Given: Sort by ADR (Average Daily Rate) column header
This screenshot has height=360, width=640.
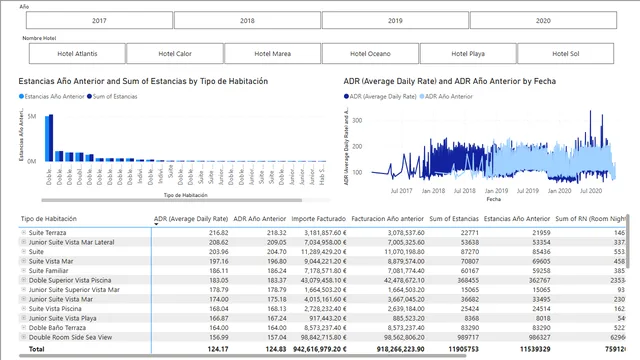Looking at the screenshot, I should [x=191, y=219].
